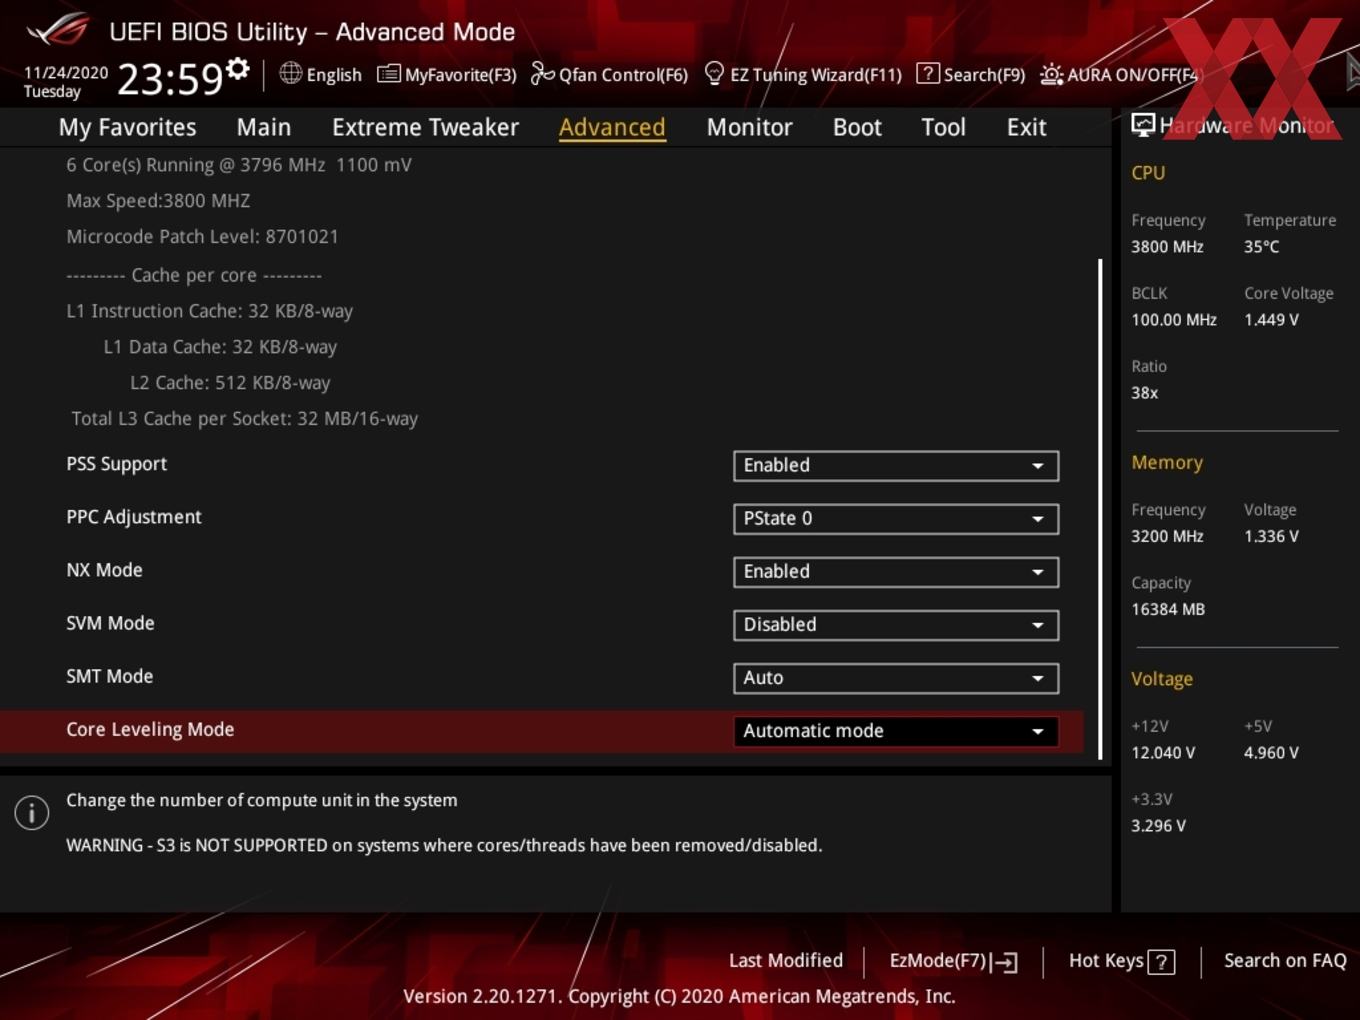Viewport: 1360px width, 1020px height.
Task: Open the Hot Keys list
Action: coord(1121,961)
